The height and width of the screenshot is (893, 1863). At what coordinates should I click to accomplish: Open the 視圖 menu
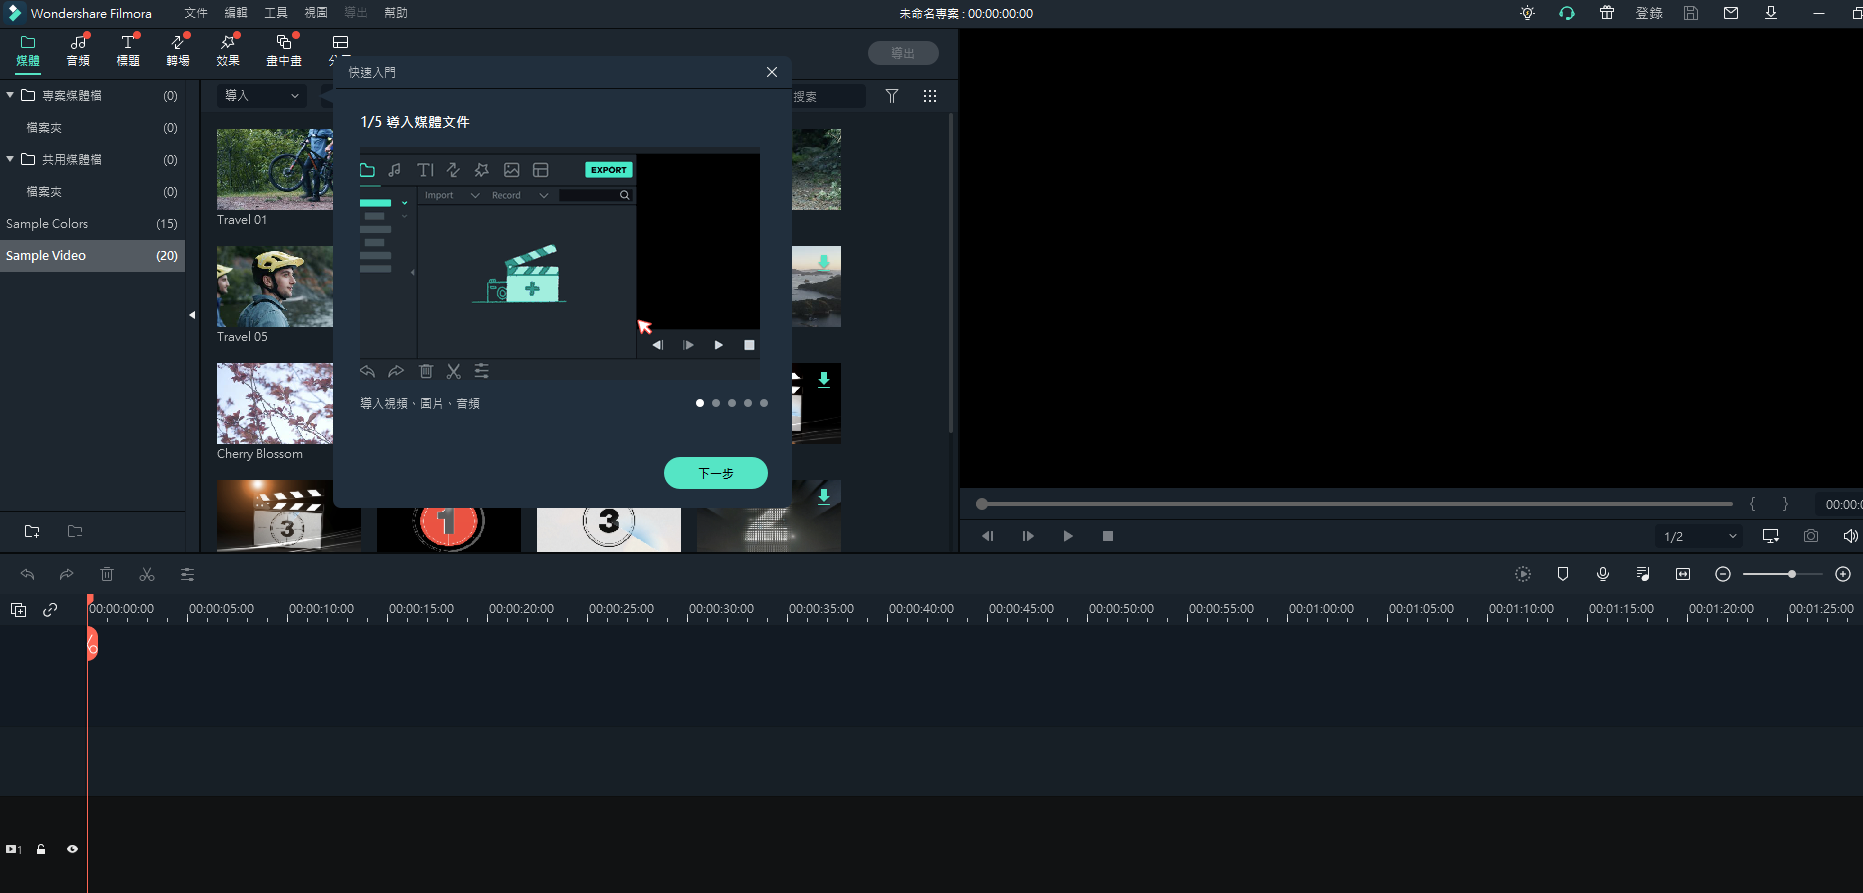(316, 13)
